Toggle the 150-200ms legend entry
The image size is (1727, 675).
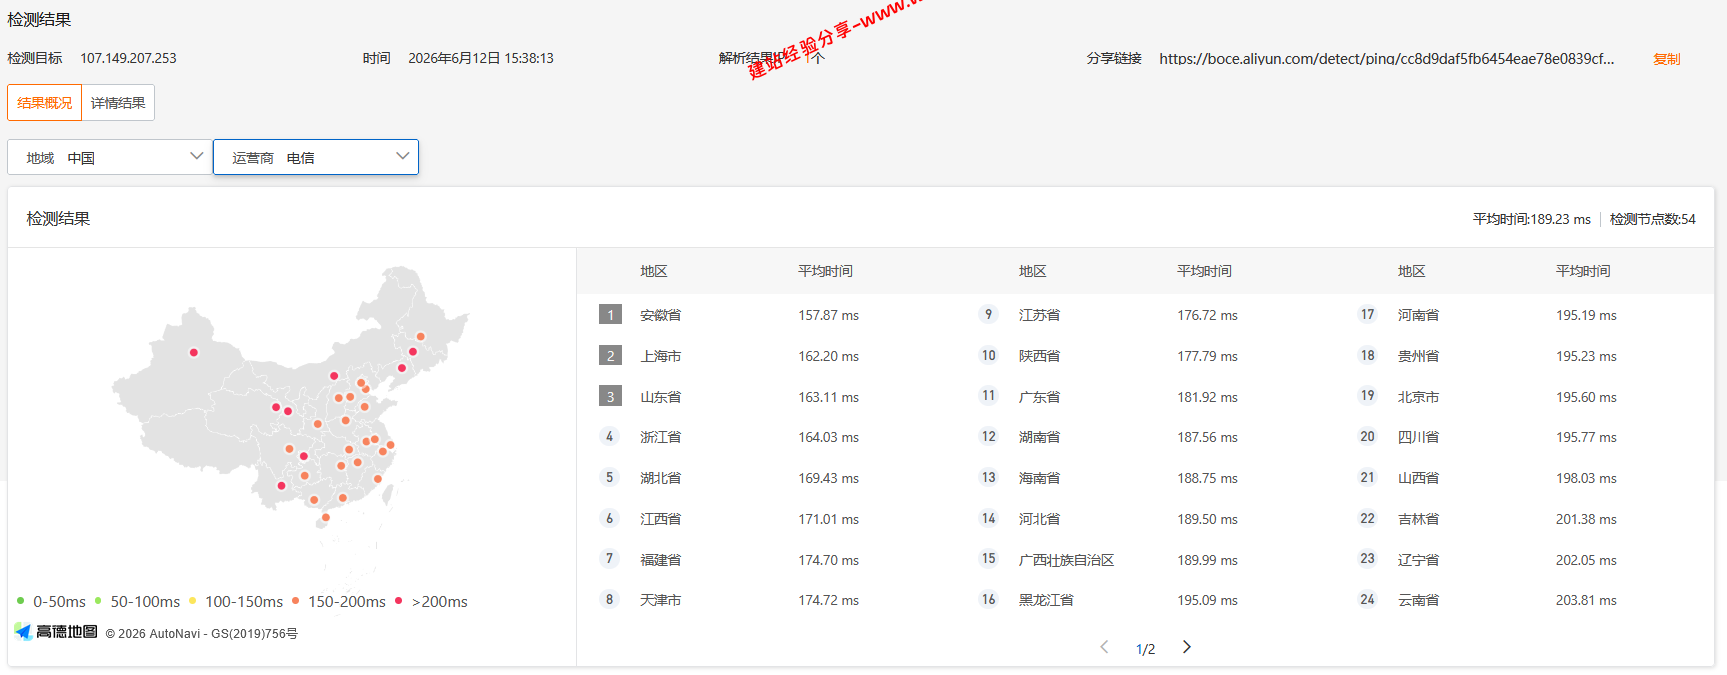[339, 601]
